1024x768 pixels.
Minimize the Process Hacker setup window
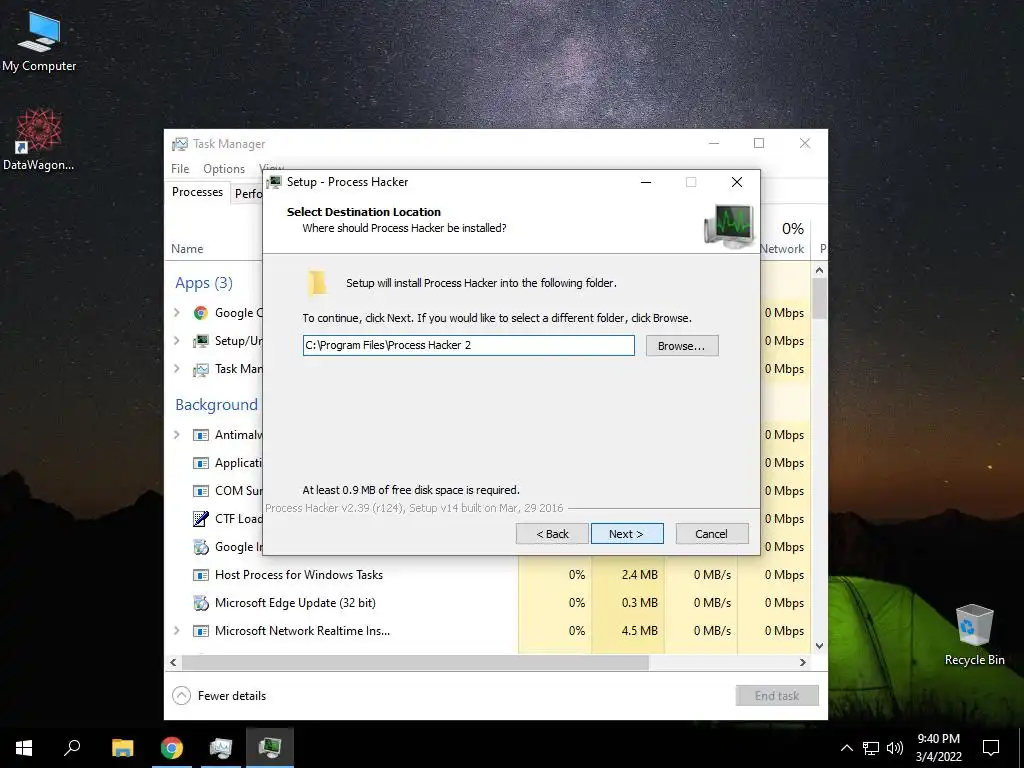point(646,182)
